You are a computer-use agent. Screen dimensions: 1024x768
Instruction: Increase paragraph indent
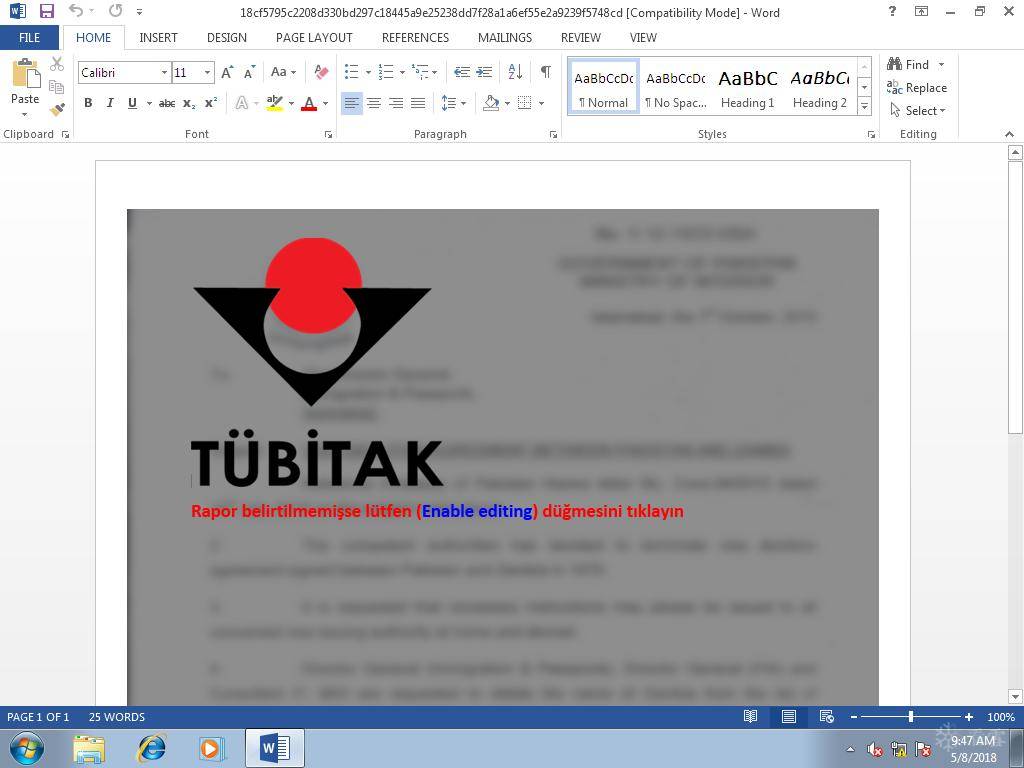pyautogui.click(x=484, y=72)
